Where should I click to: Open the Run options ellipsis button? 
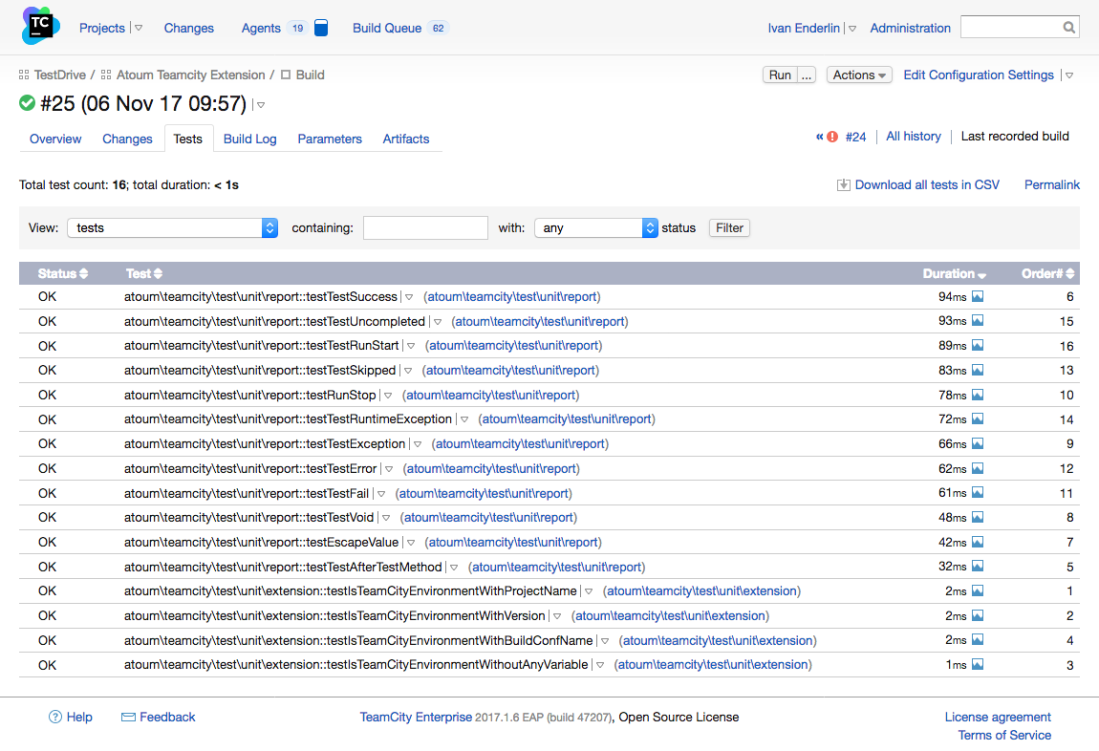coord(807,75)
